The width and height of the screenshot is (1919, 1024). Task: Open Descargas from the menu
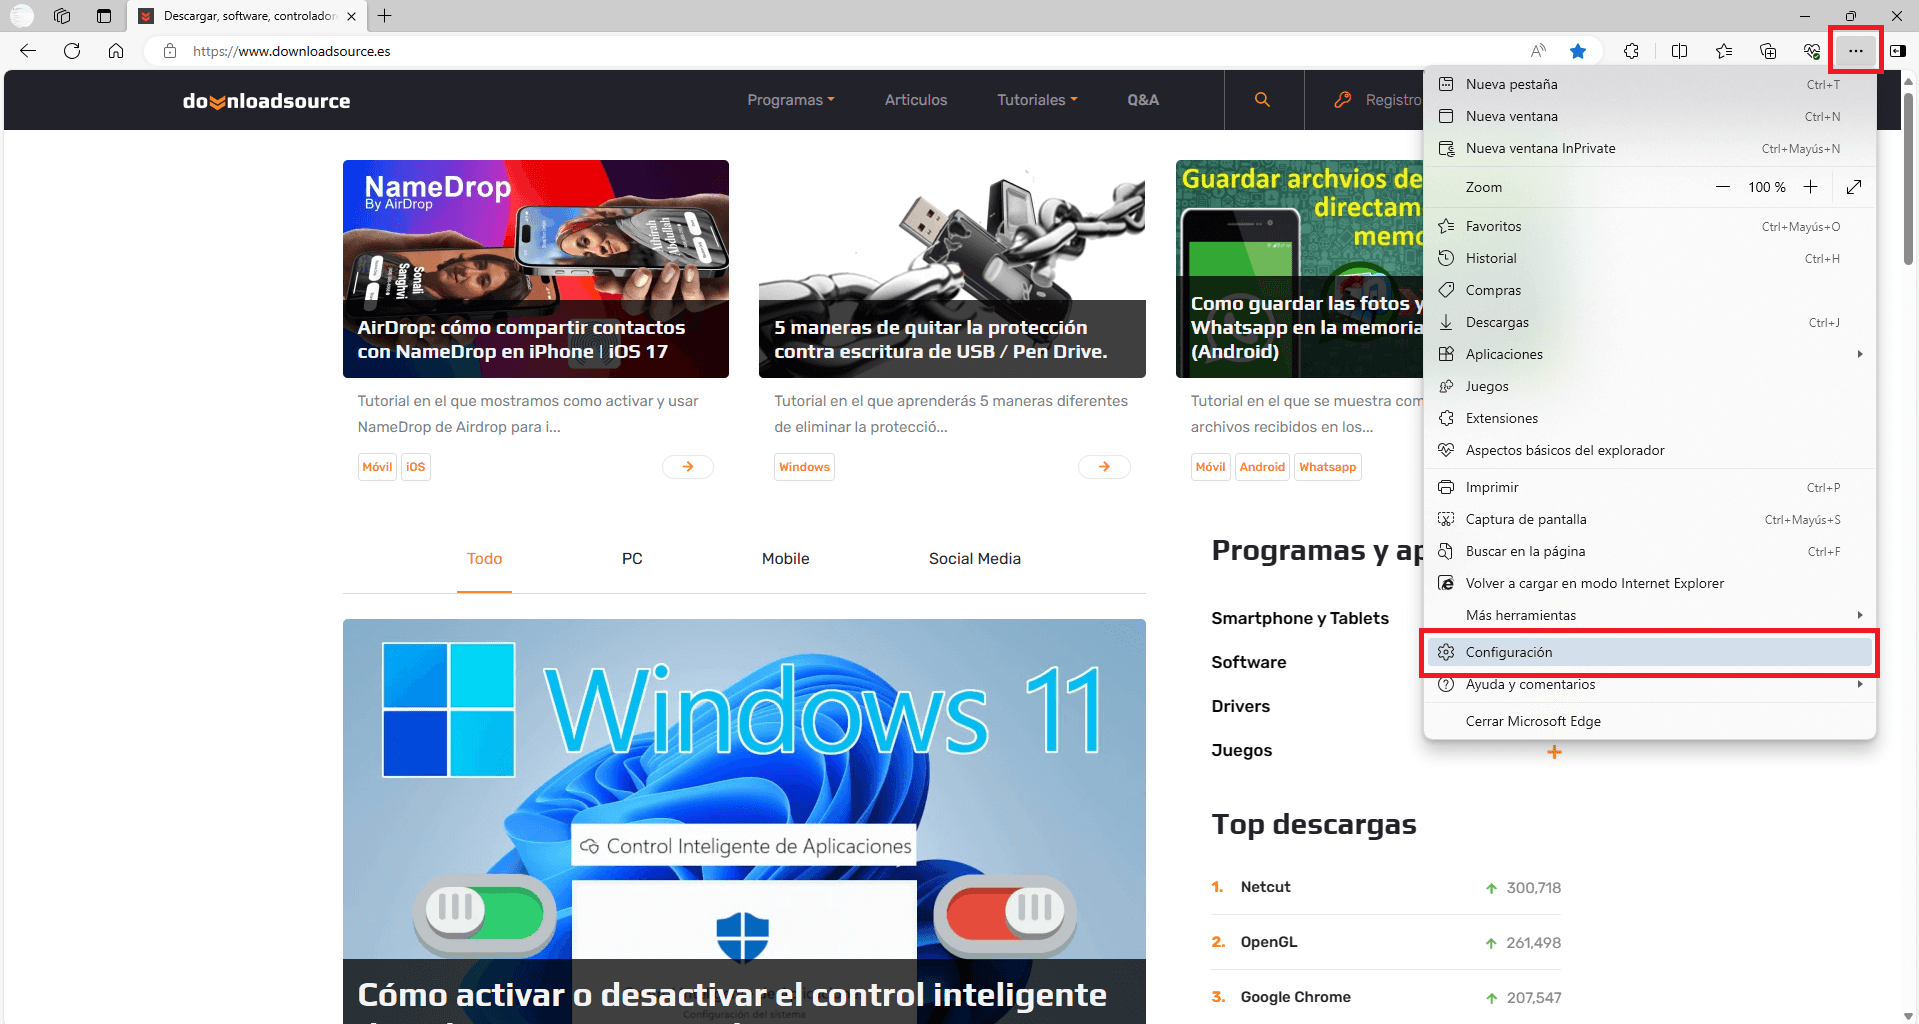[1649, 322]
